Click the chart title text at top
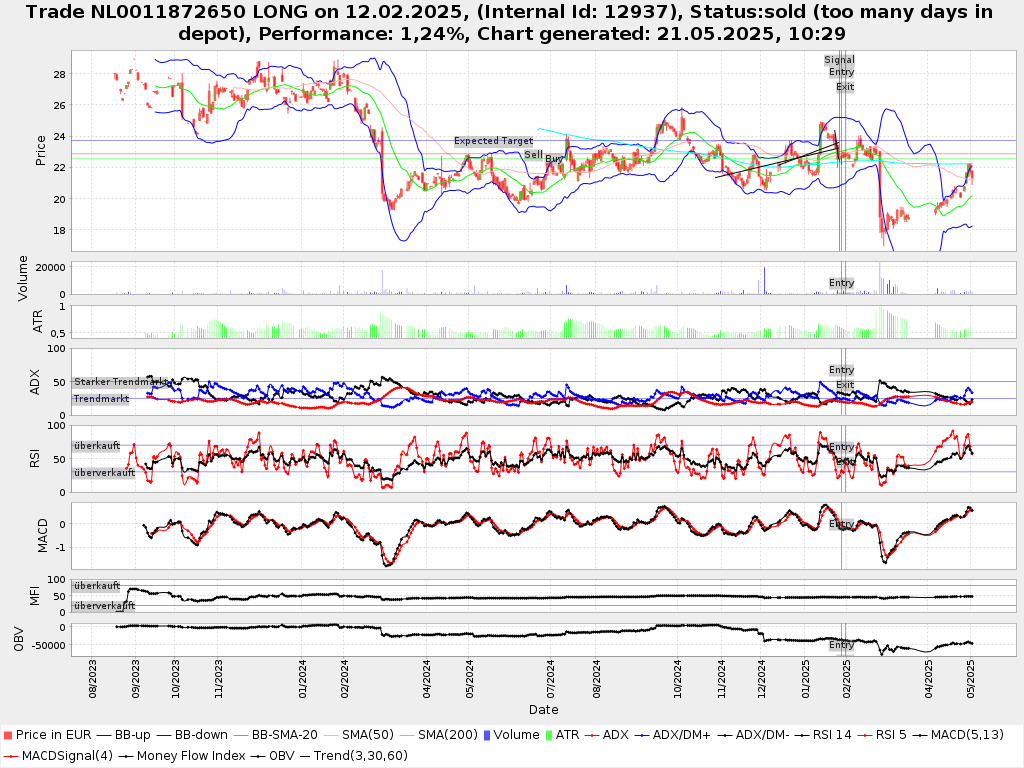Screen dimensions: 1024x768 tap(511, 22)
